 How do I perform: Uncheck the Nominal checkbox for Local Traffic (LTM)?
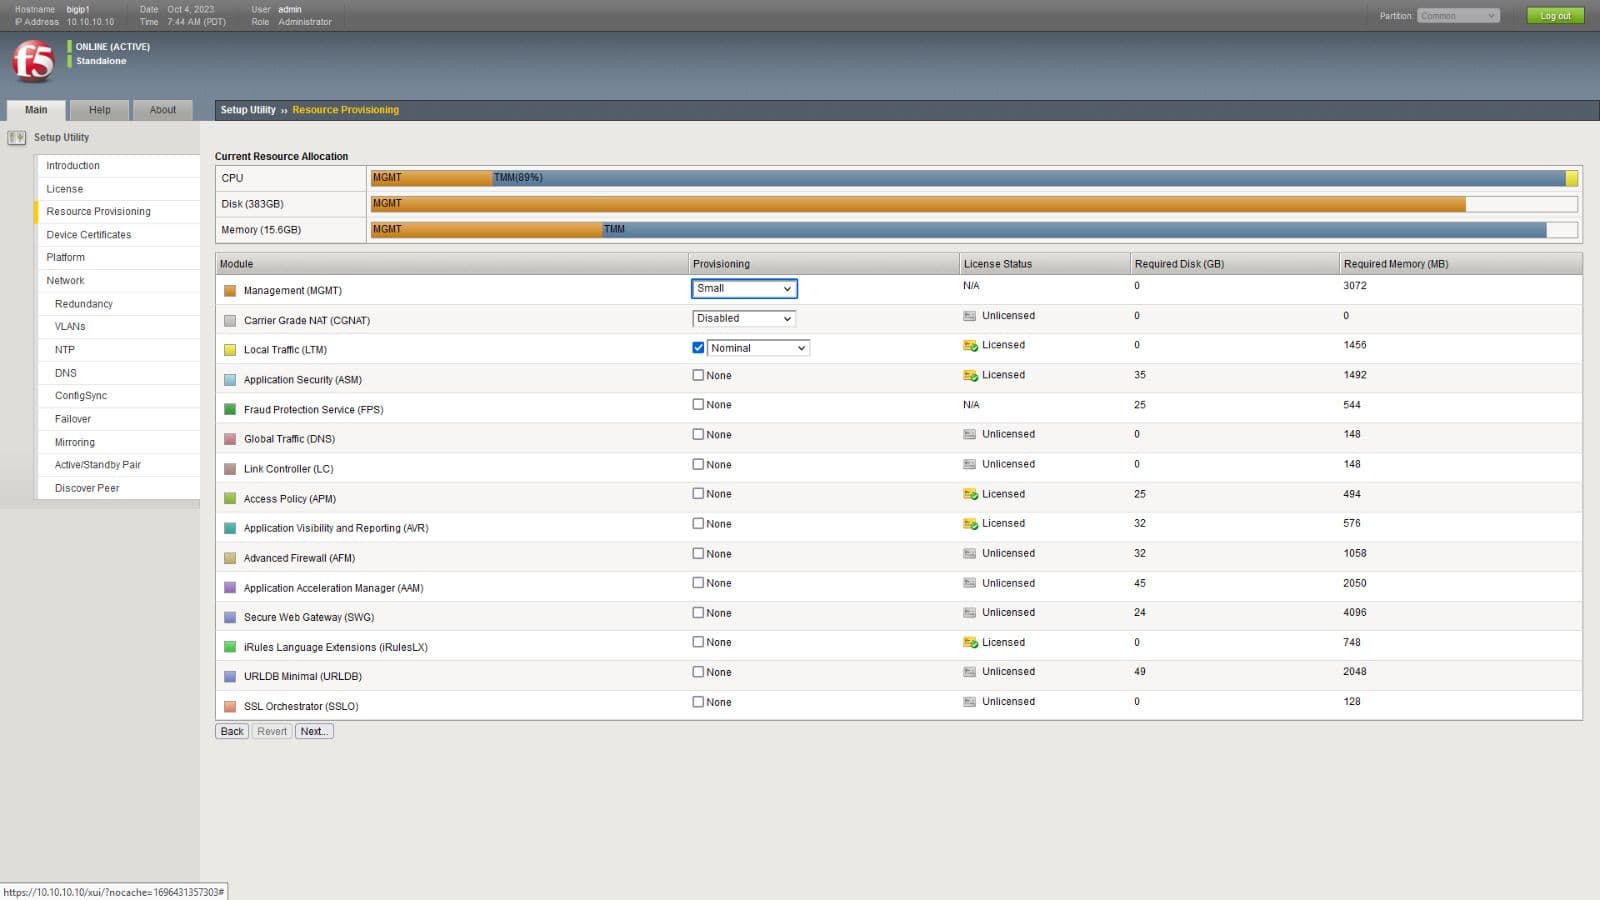pos(699,347)
